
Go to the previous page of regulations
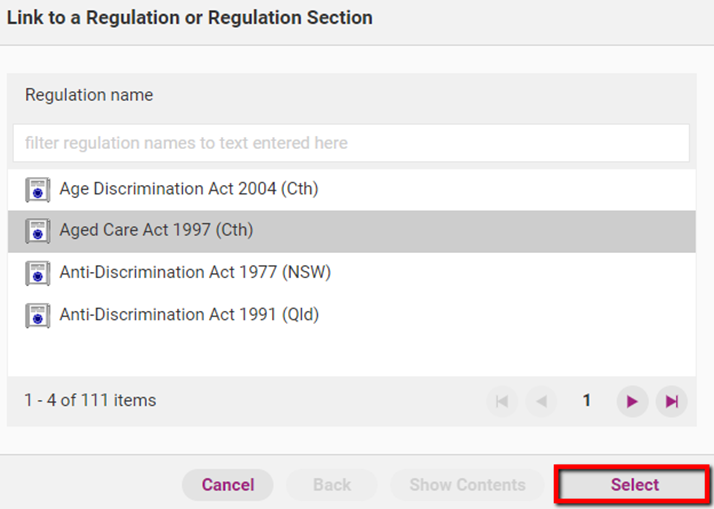pos(542,401)
